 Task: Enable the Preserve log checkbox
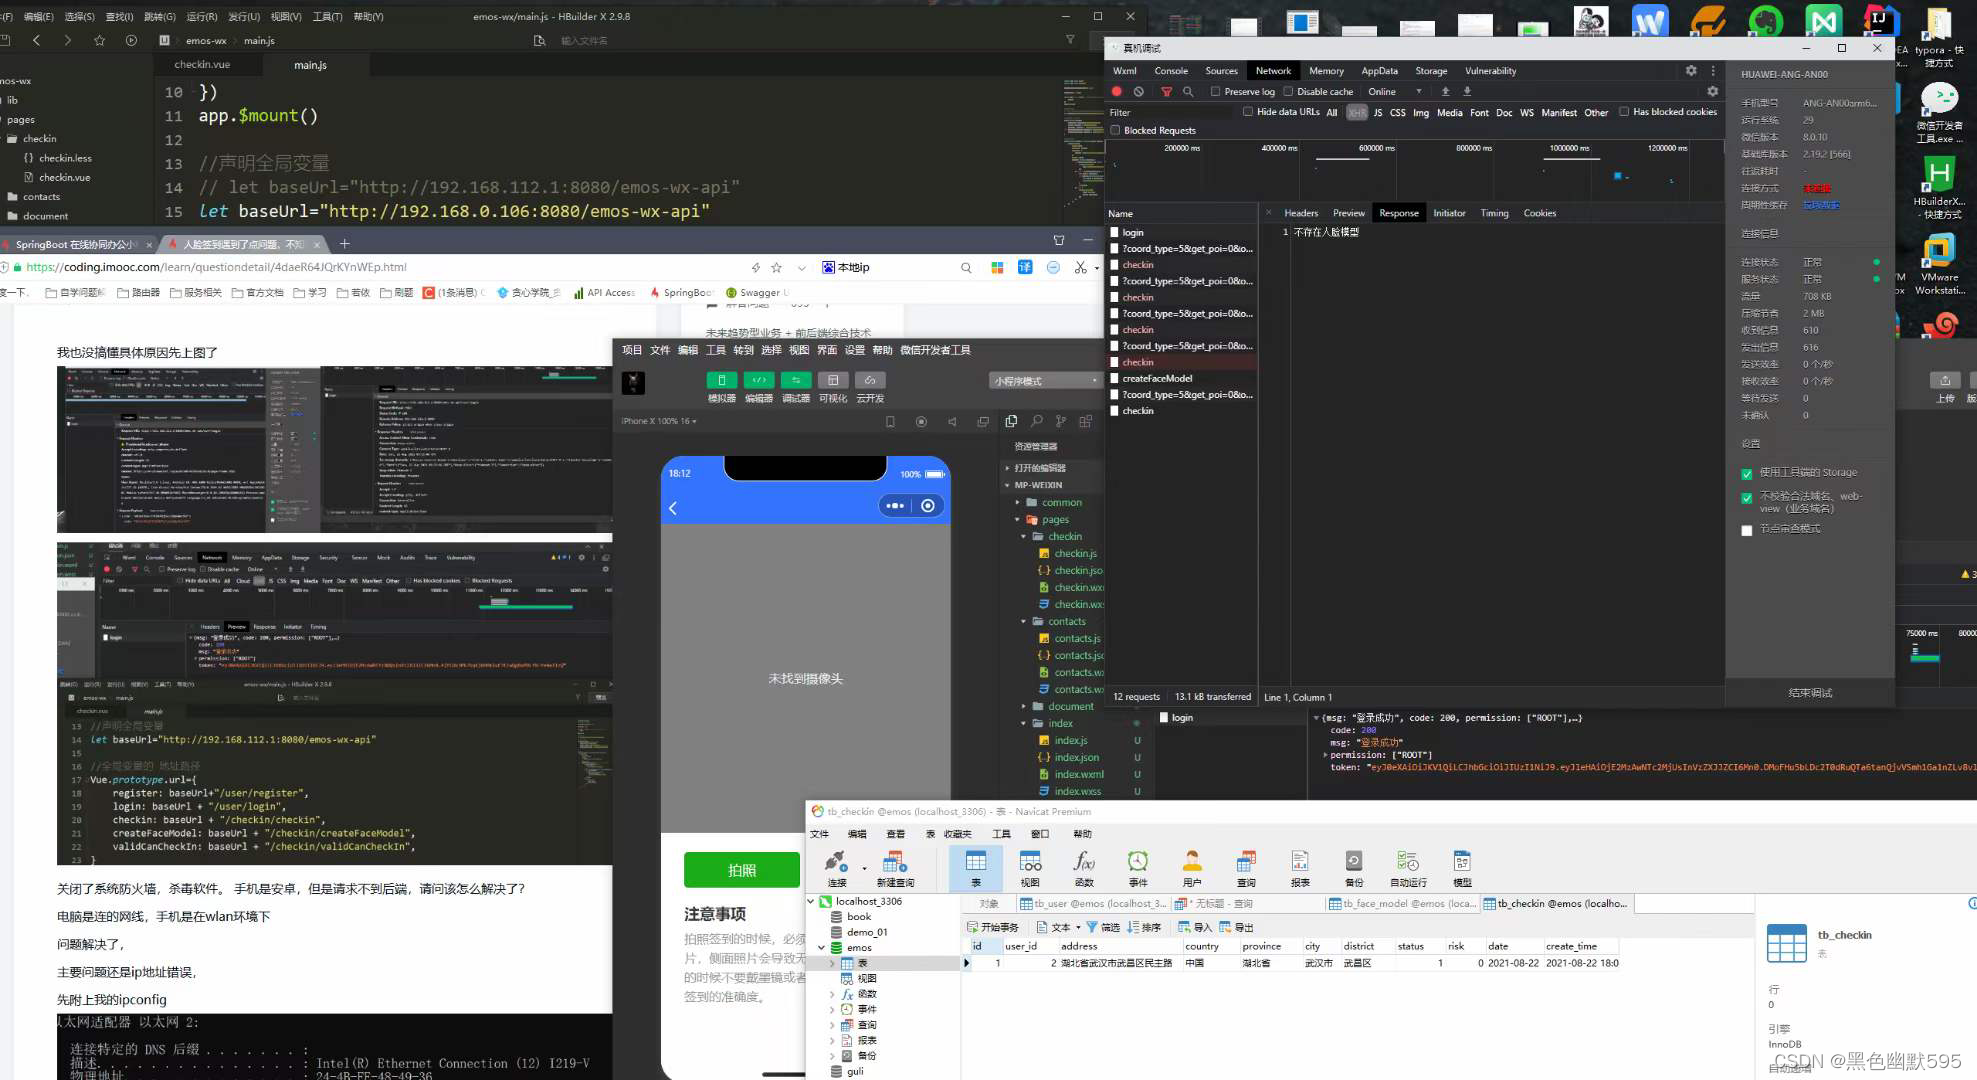coord(1216,91)
